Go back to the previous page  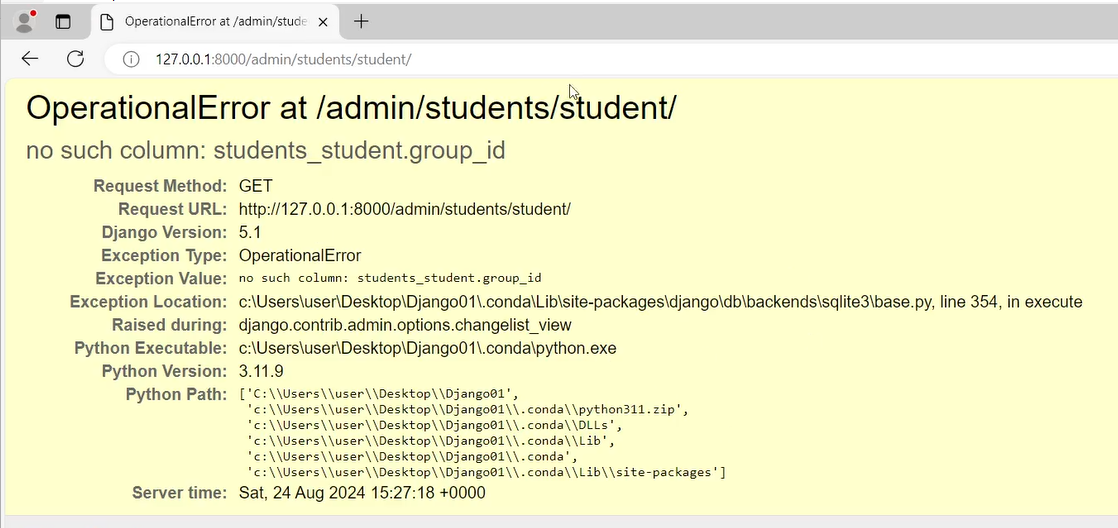(30, 59)
